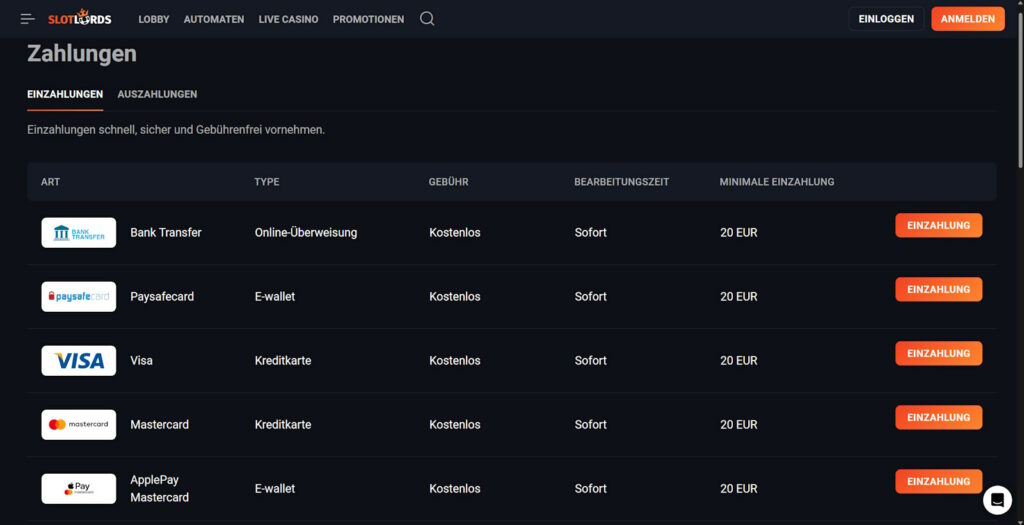Viewport: 1024px width, 525px height.
Task: Click the Visa card logo
Action: pos(79,361)
